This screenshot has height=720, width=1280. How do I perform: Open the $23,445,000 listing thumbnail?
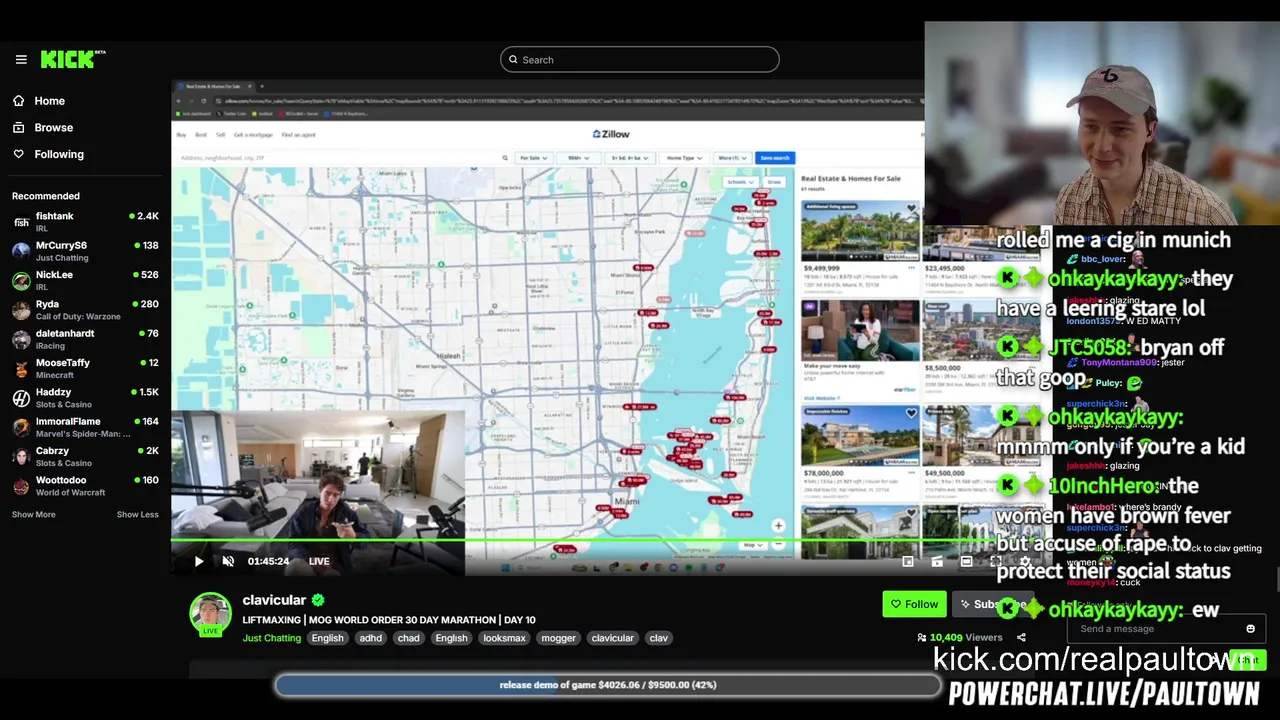983,244
